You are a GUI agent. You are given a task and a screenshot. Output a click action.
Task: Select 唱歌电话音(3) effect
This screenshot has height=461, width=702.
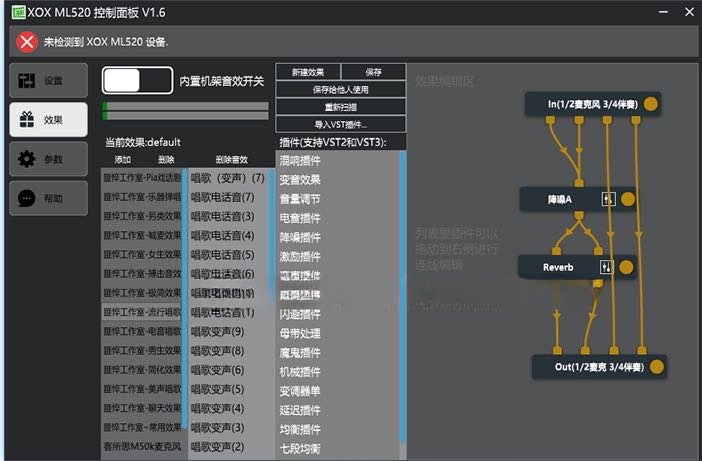pos(228,217)
